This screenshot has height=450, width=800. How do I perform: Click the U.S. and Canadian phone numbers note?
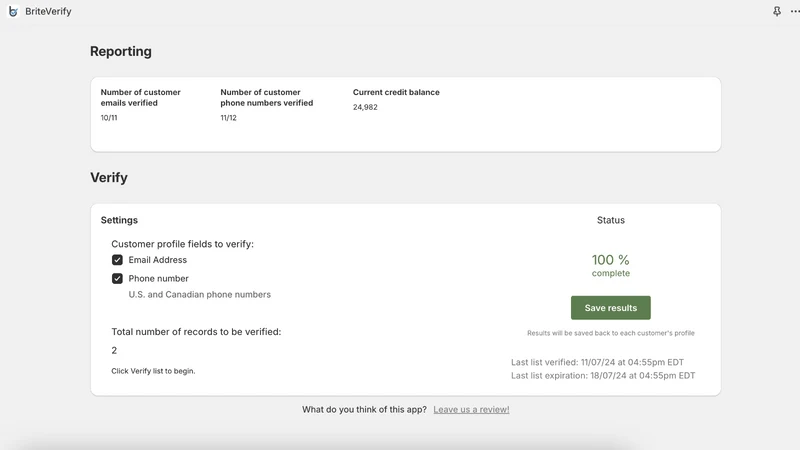tap(199, 294)
